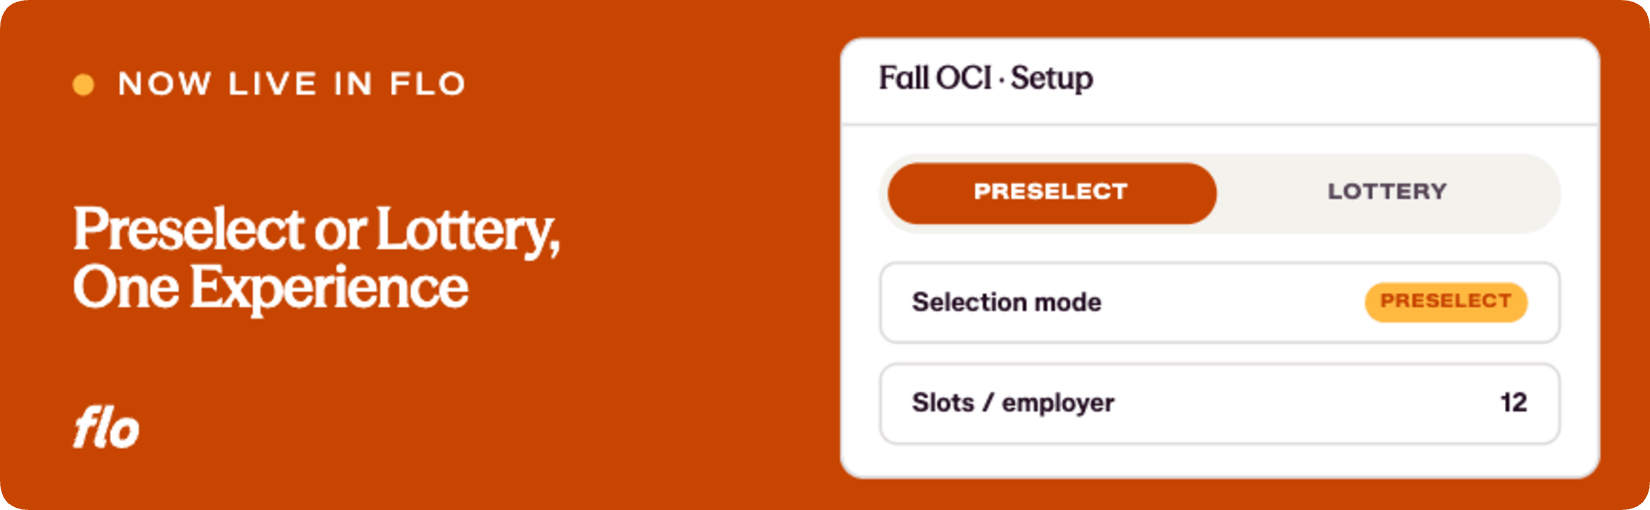Click the word Lottery in the headline
The image size is (1650, 510).
[x=467, y=232]
